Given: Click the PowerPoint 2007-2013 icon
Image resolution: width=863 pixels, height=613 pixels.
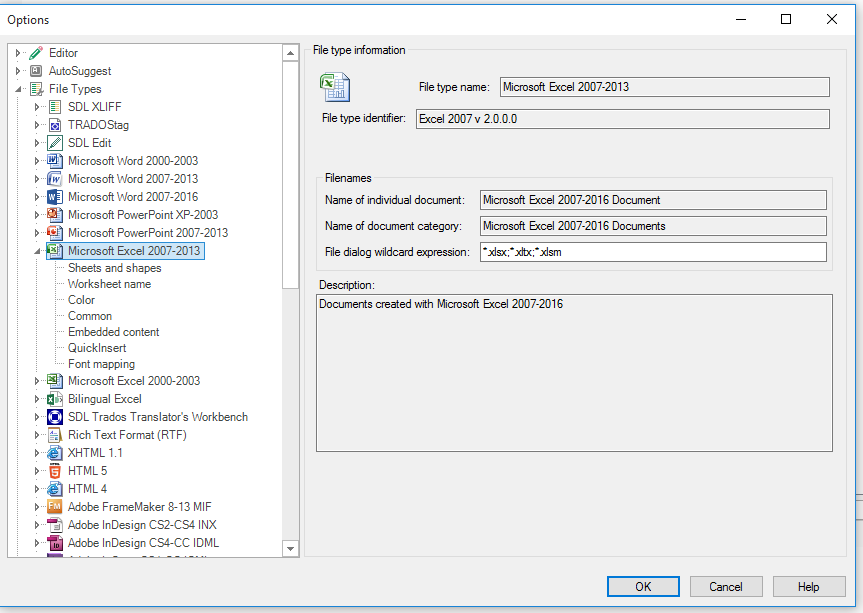Looking at the screenshot, I should click(55, 233).
